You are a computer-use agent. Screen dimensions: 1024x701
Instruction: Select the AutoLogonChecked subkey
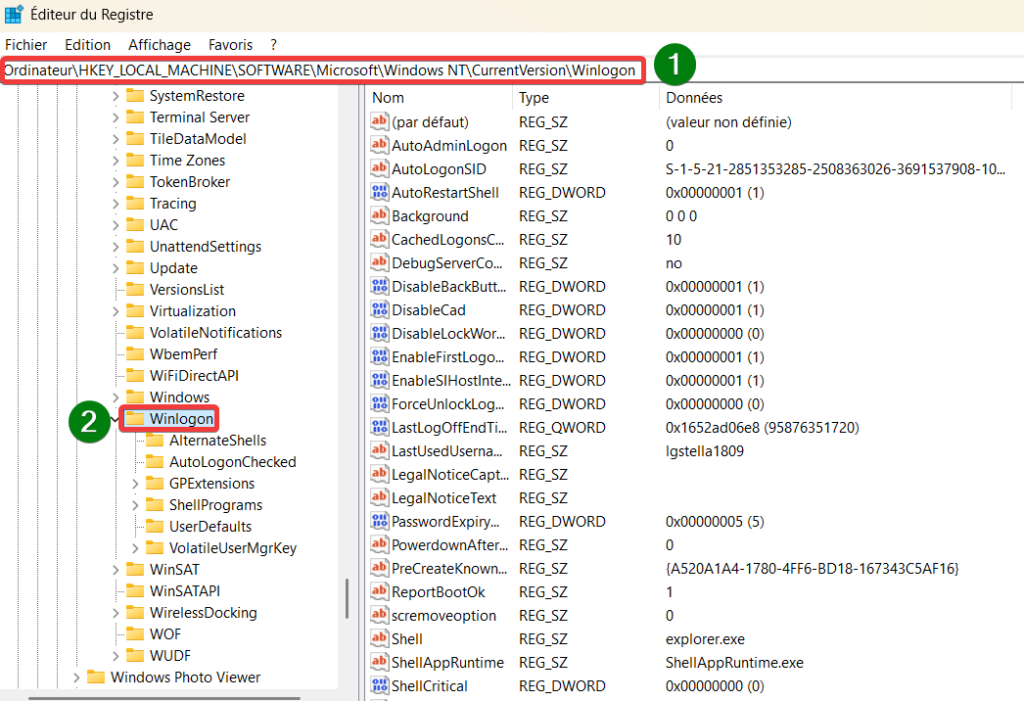(x=232, y=462)
